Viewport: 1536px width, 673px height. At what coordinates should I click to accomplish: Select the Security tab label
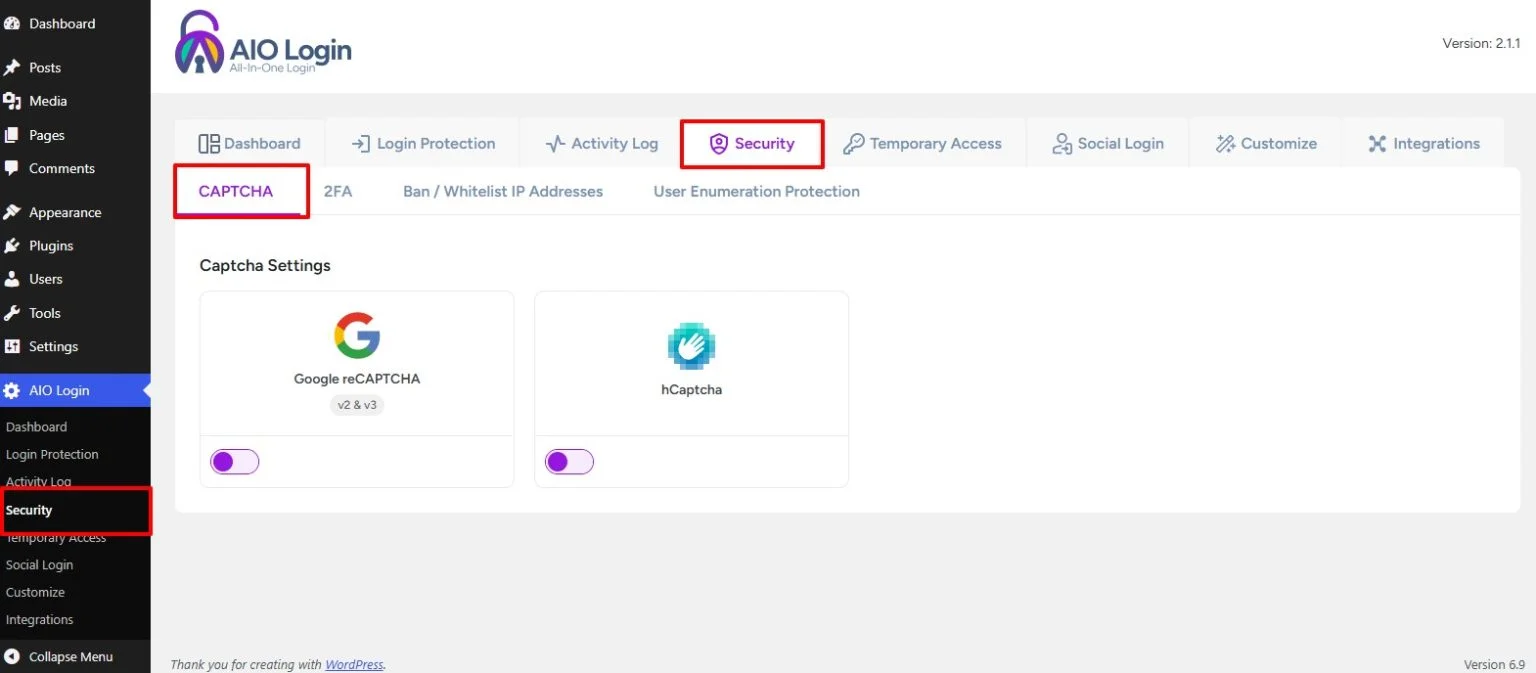764,143
